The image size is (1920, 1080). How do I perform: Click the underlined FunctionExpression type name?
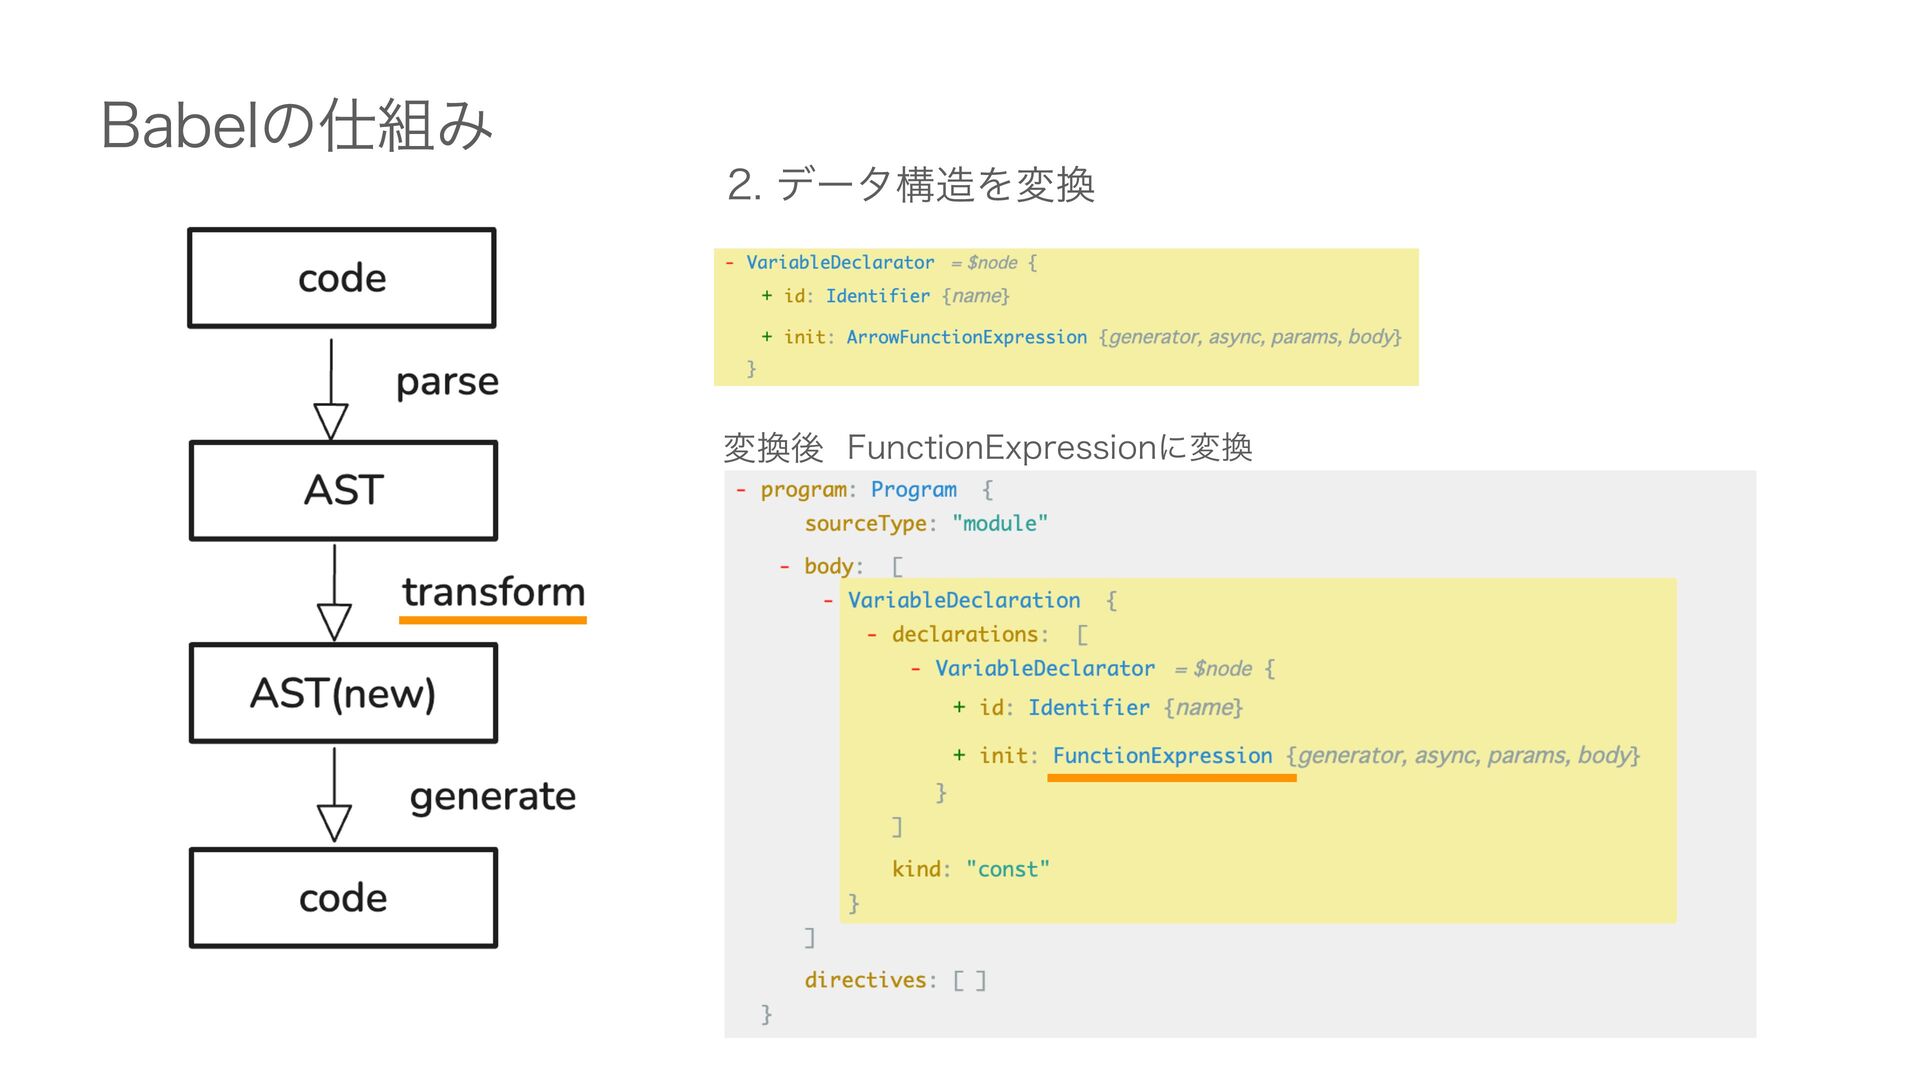tap(1162, 756)
